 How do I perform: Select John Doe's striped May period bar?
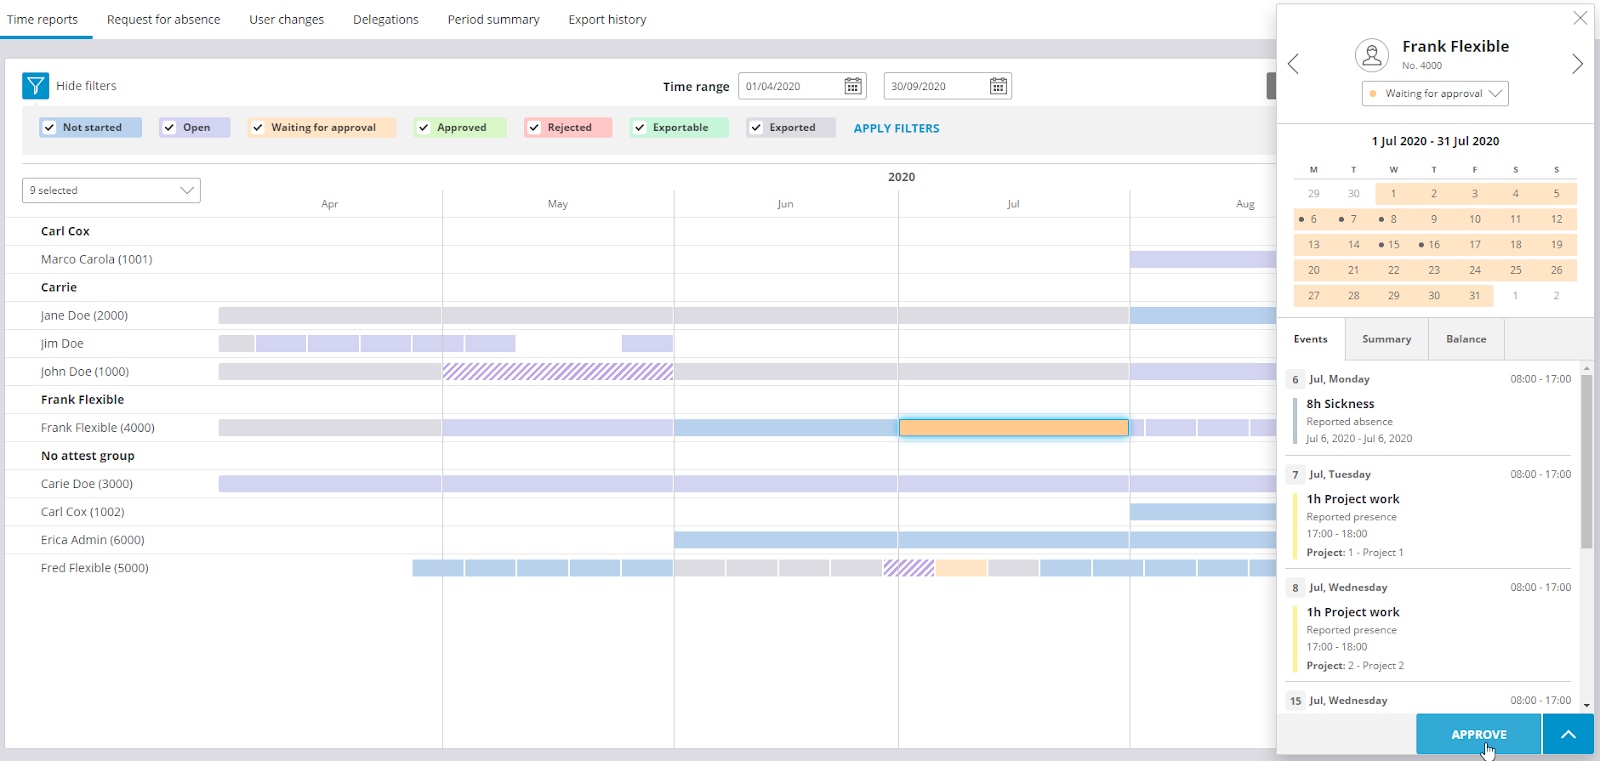(x=558, y=371)
